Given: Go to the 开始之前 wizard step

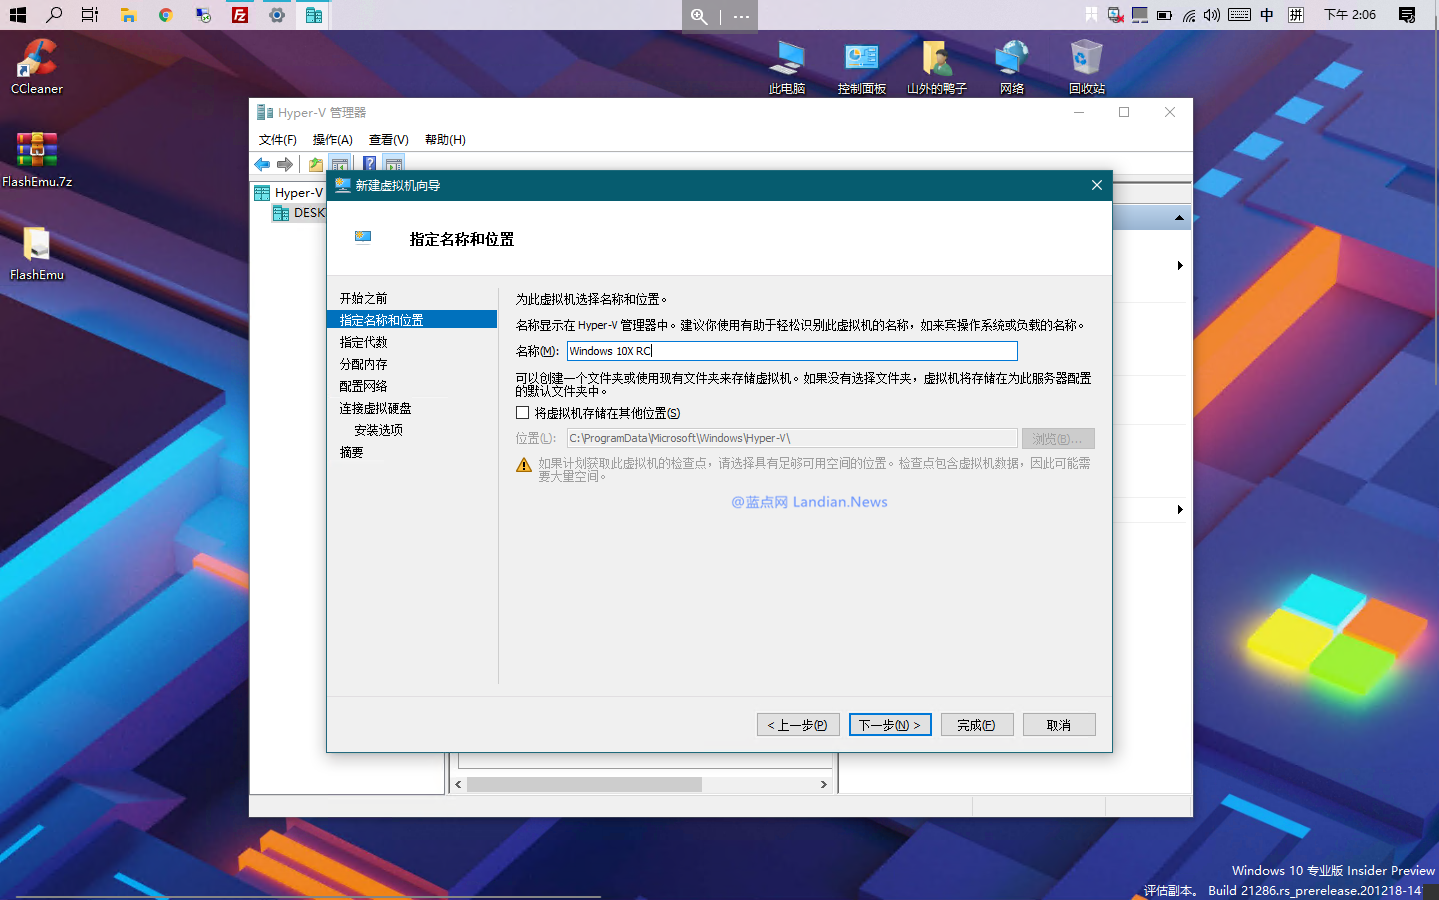Looking at the screenshot, I should coord(363,298).
